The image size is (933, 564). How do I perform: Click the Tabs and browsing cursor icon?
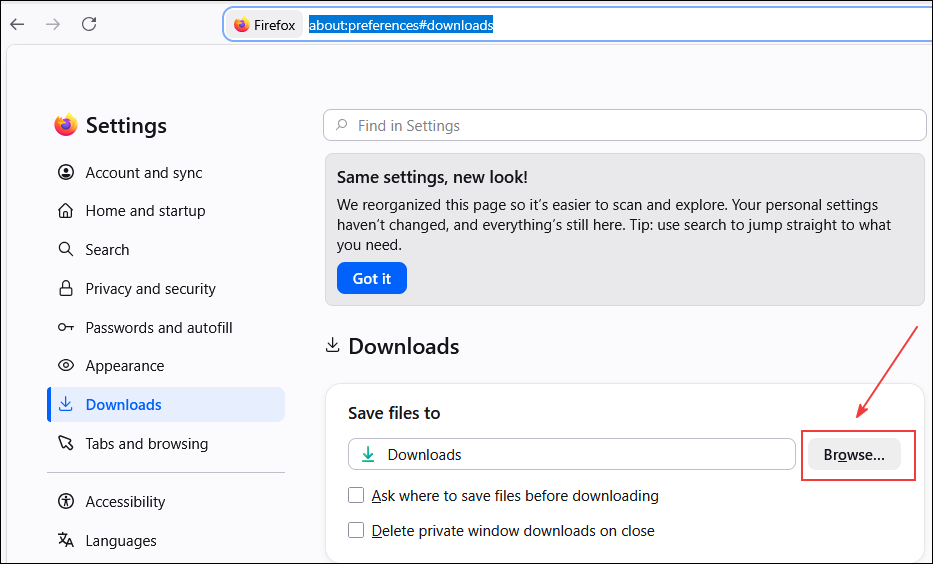65,443
